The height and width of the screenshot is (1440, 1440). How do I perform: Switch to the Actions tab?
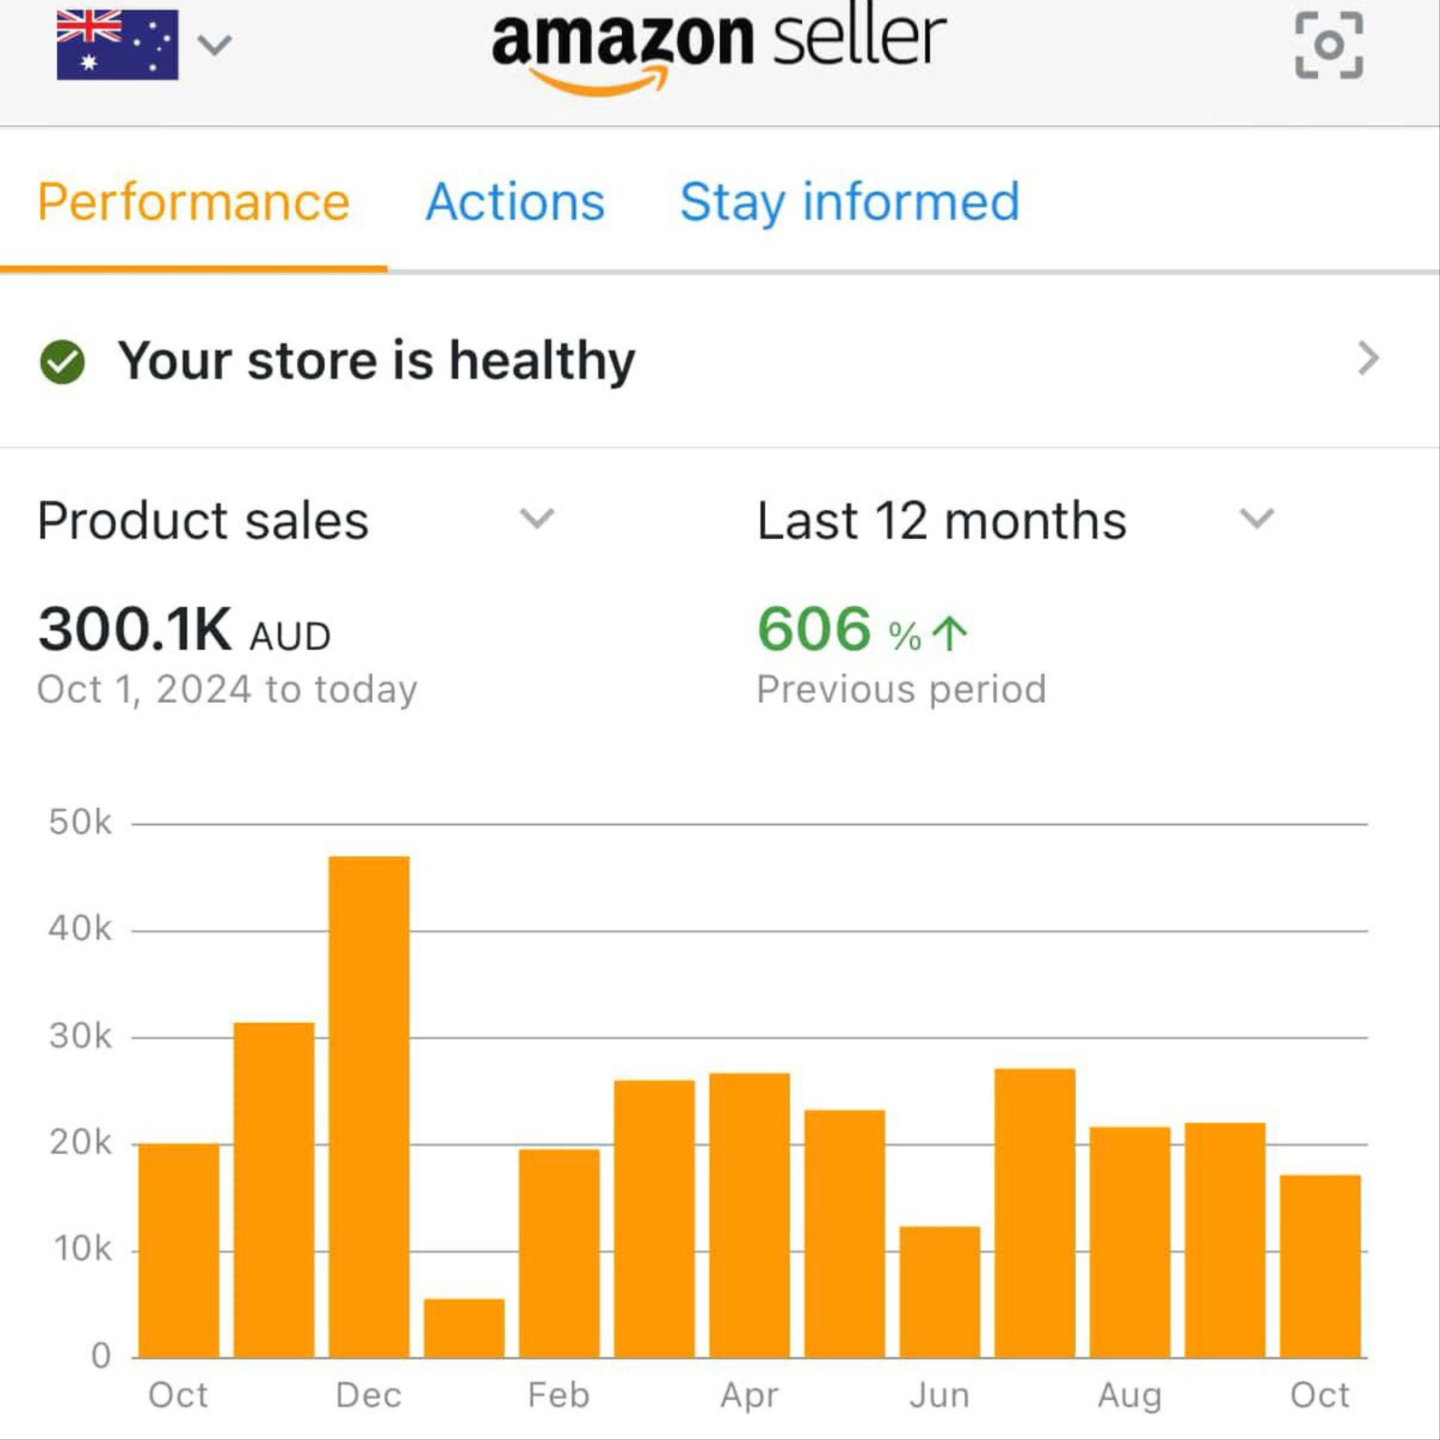pos(515,202)
